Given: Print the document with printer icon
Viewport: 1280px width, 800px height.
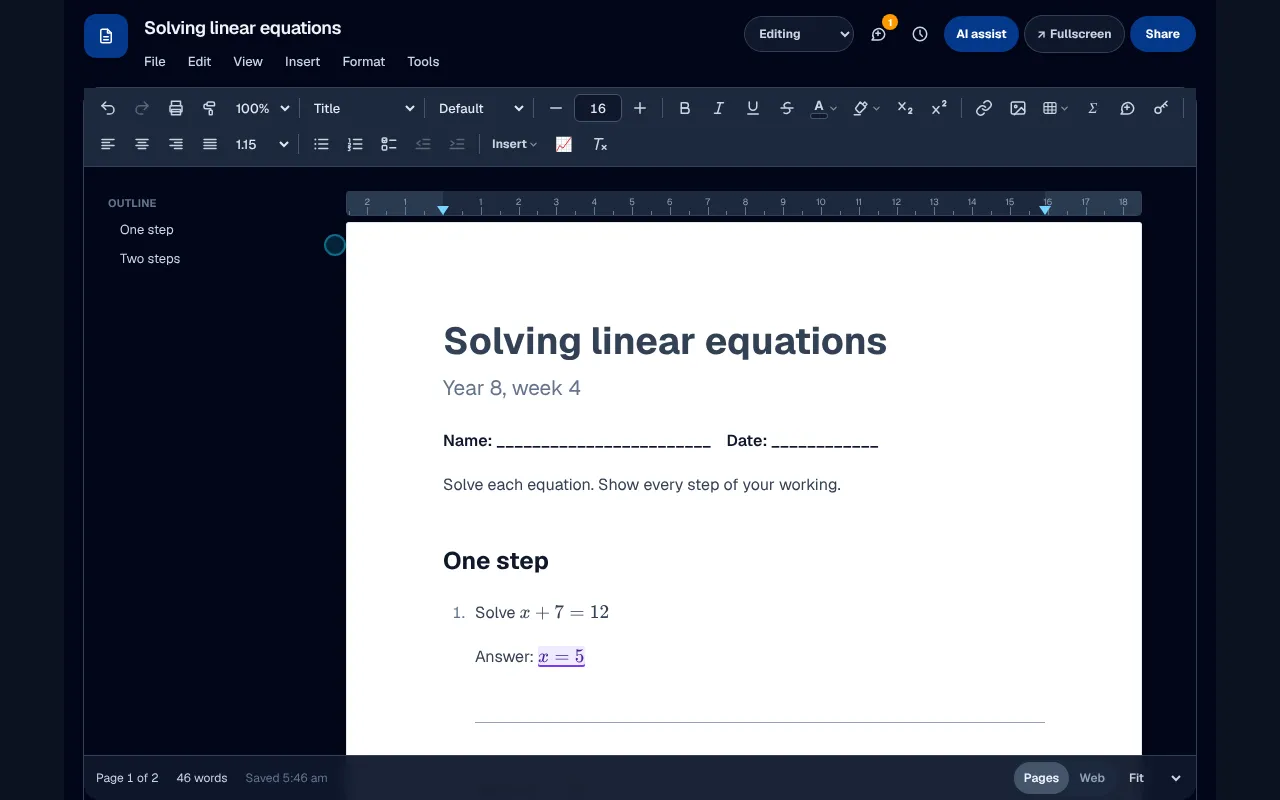Looking at the screenshot, I should click(176, 108).
